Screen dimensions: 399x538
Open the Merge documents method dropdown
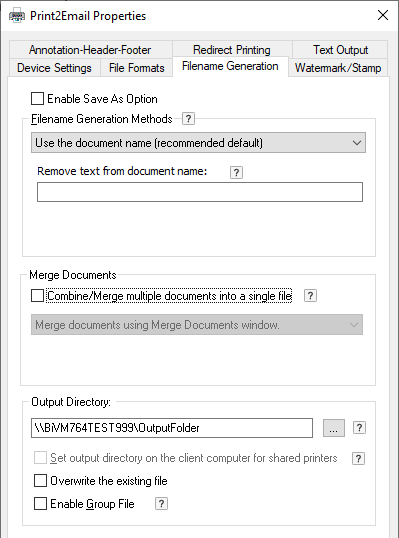pos(197,325)
